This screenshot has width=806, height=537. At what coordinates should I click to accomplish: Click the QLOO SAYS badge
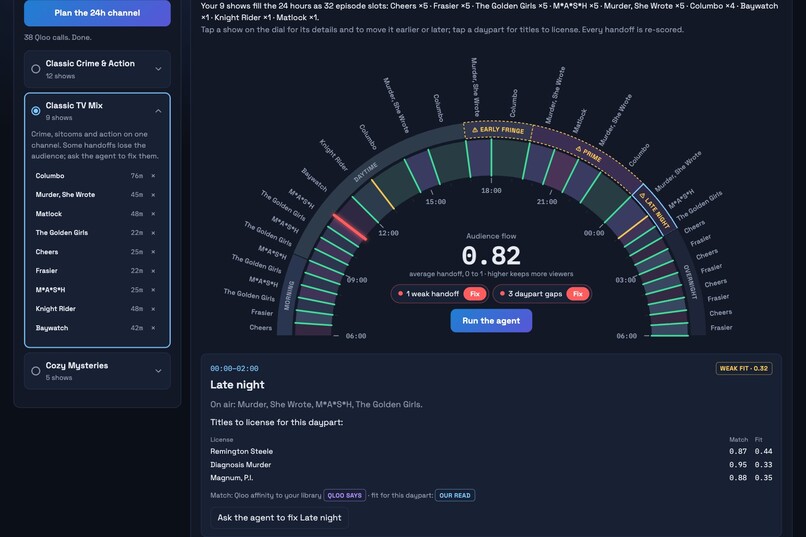coord(344,495)
